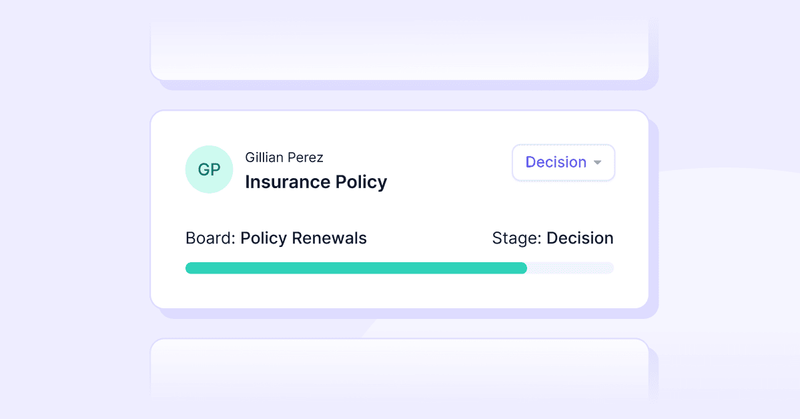This screenshot has width=800, height=419.
Task: Click the right tip of teal progress fill
Action: pyautogui.click(x=524, y=268)
